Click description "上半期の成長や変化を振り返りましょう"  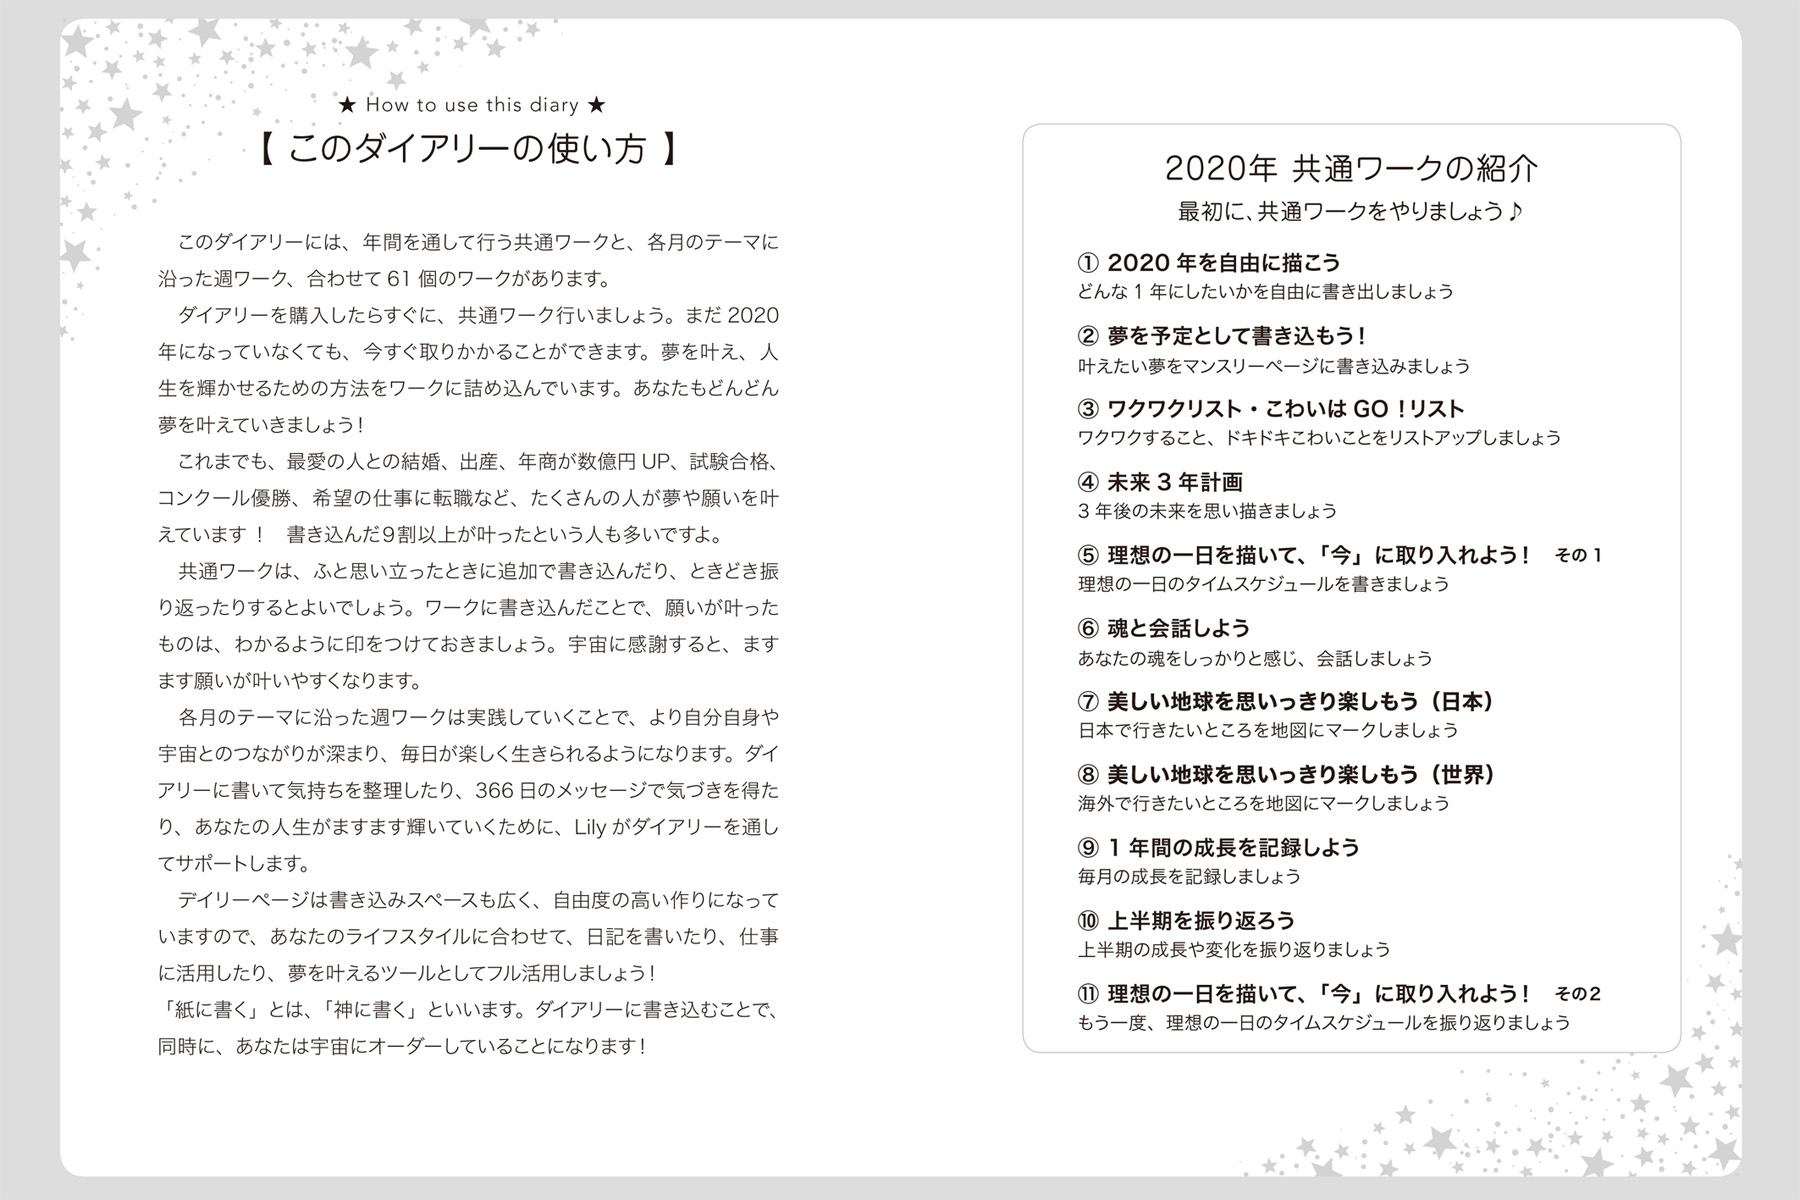(x=1234, y=950)
